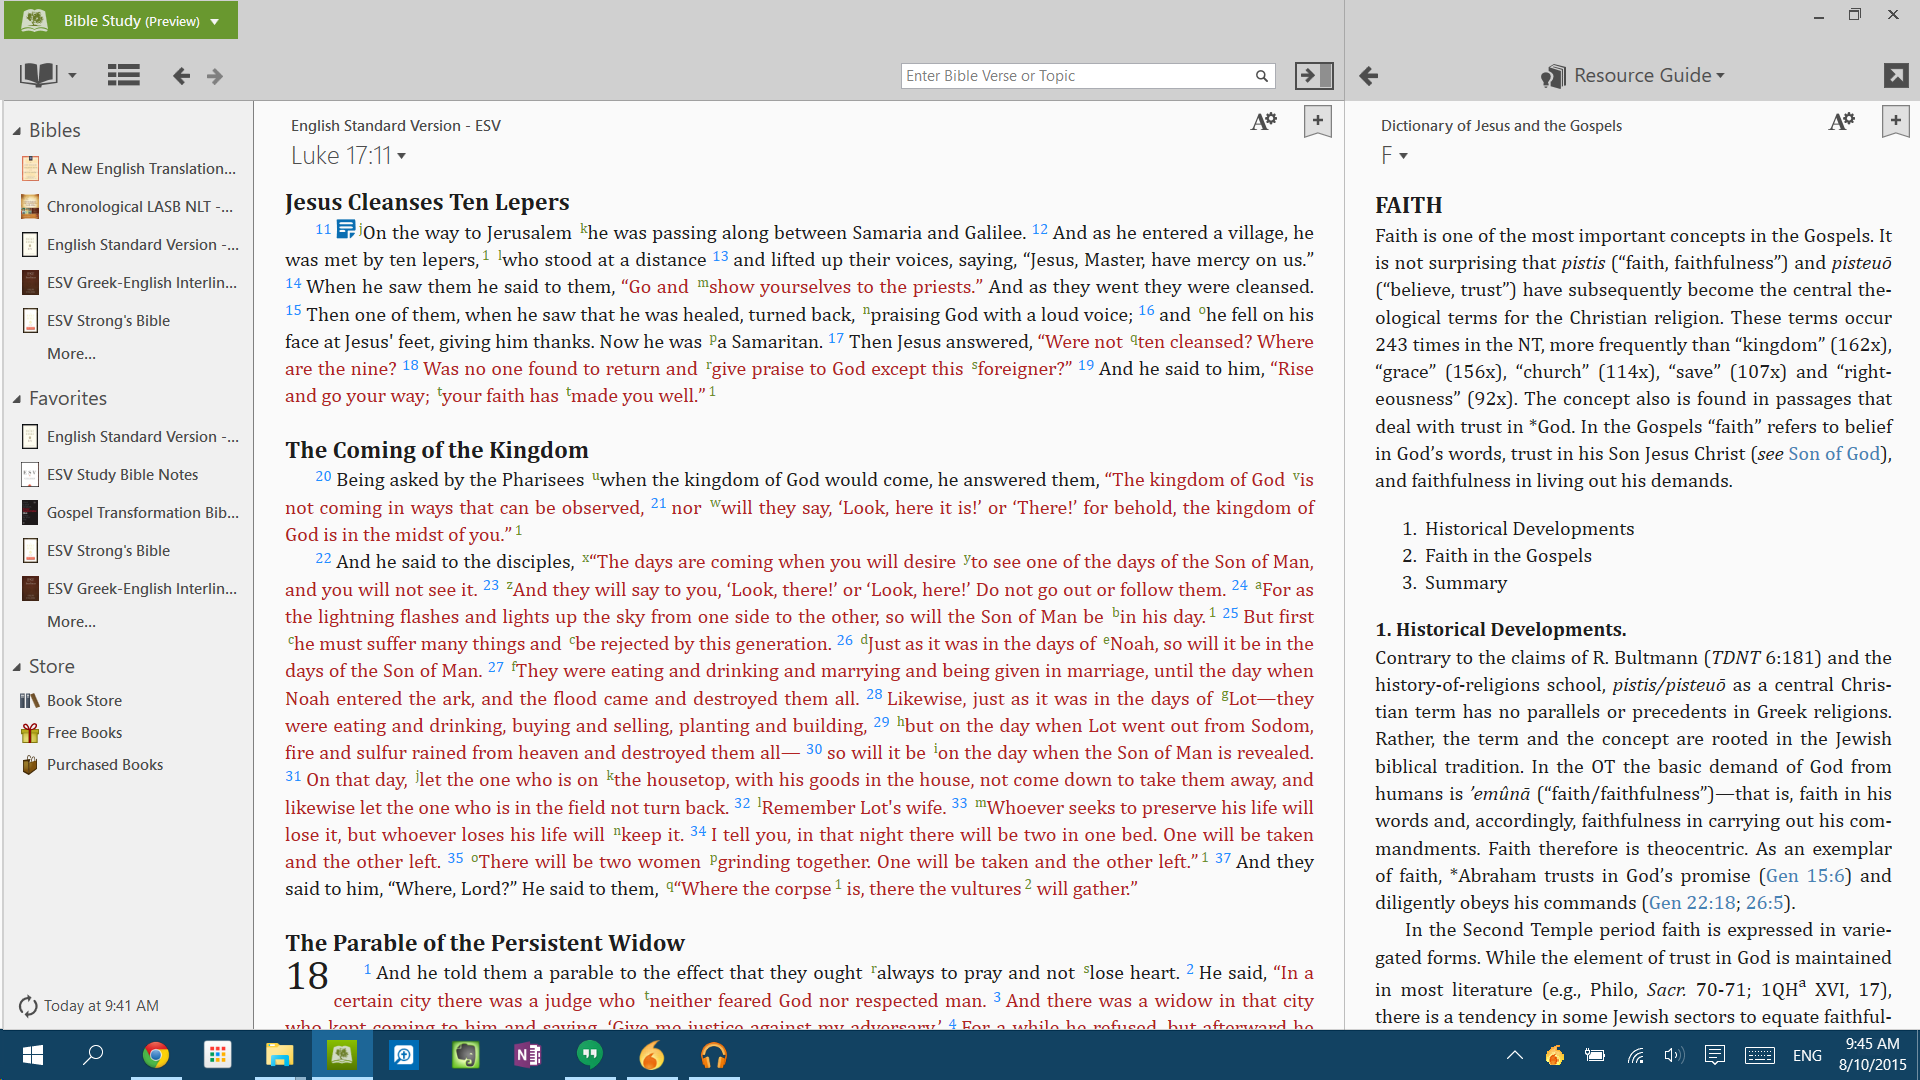Open font settings for Dictionary pane

click(1842, 122)
